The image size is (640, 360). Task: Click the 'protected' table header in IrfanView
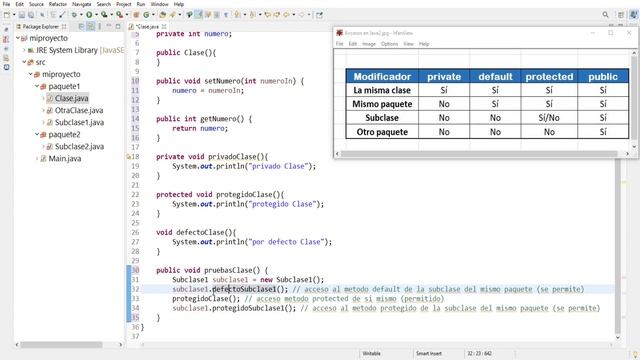click(549, 77)
